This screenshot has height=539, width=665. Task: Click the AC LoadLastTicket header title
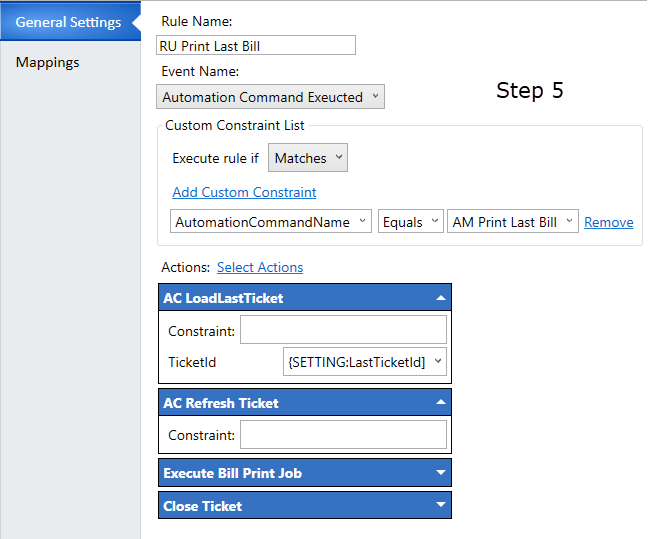pyautogui.click(x=223, y=298)
